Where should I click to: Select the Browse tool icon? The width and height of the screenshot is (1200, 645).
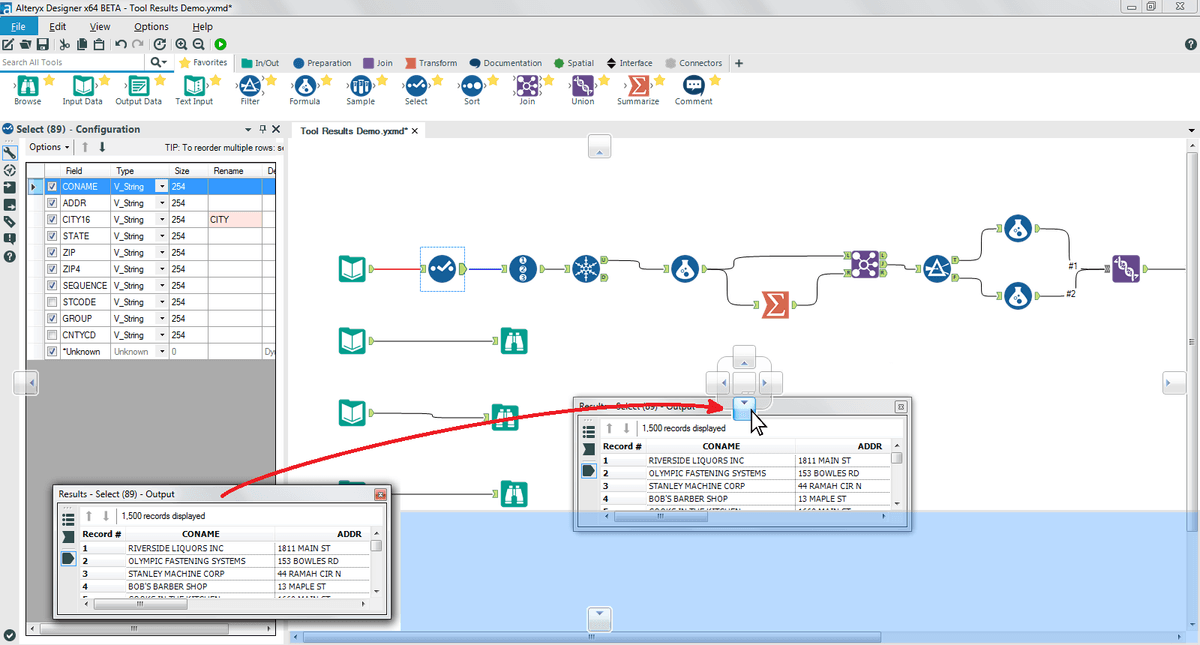(27, 87)
